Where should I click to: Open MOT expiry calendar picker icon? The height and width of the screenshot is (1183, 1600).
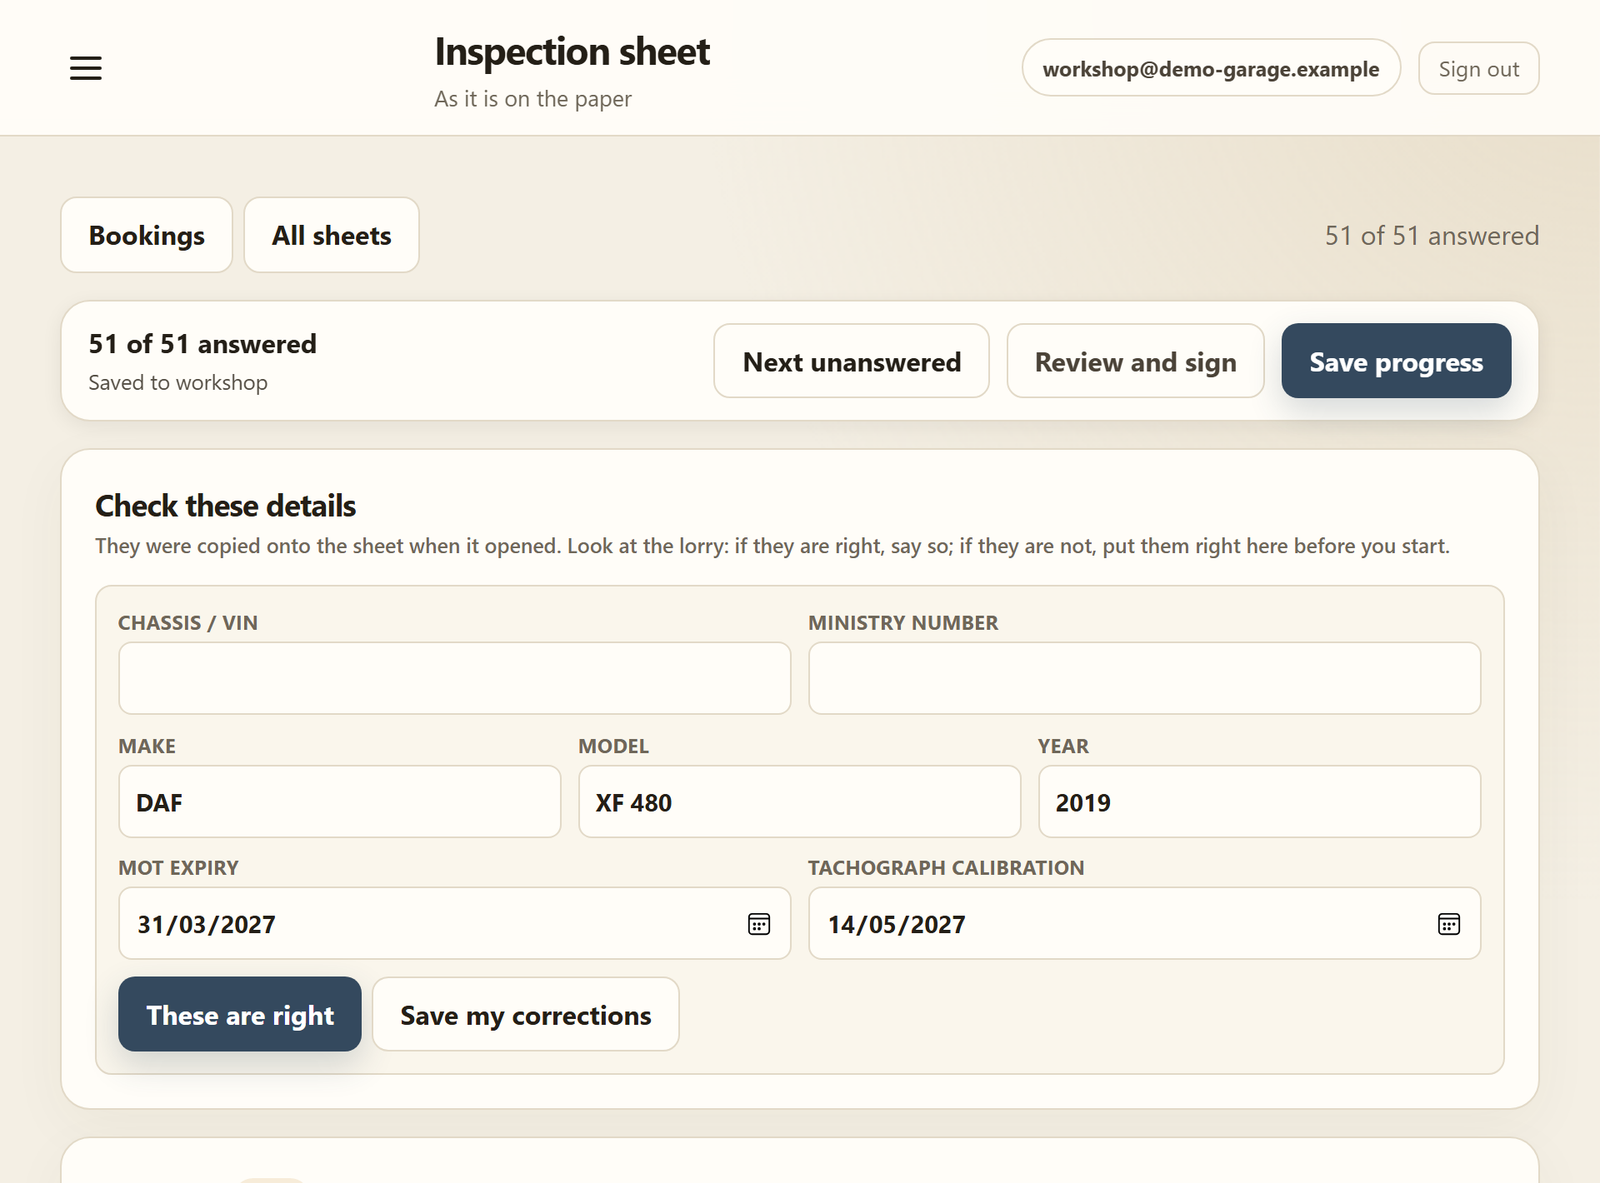759,924
